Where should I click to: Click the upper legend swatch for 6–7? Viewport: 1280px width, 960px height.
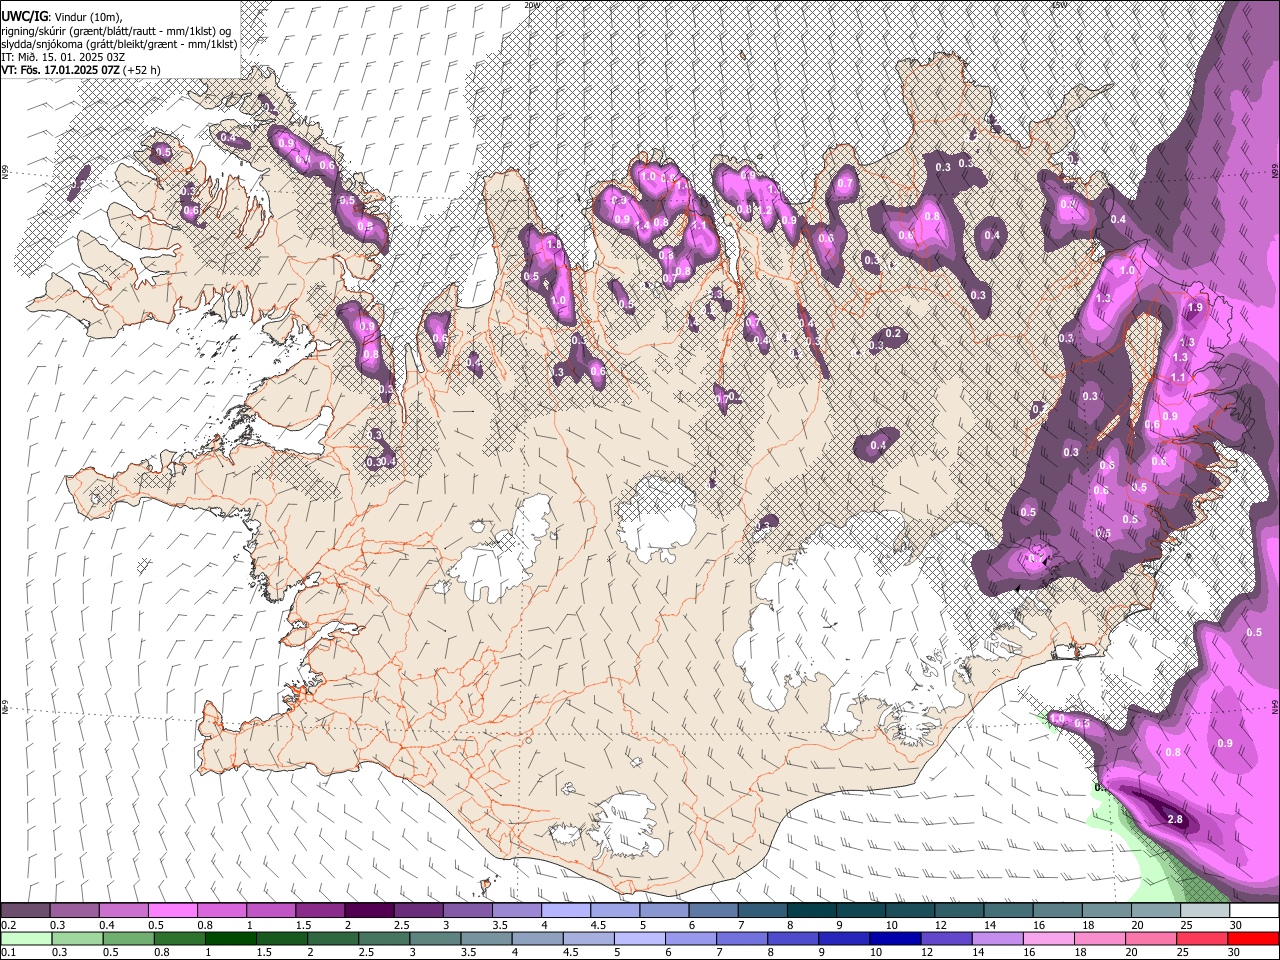click(x=713, y=910)
